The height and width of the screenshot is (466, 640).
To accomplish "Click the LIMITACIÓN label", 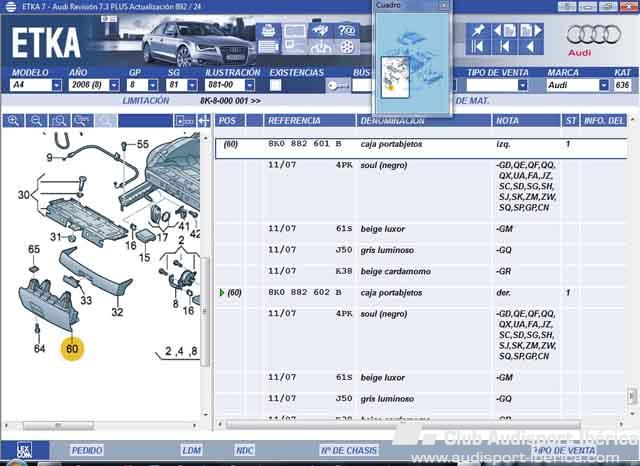I will click(146, 101).
